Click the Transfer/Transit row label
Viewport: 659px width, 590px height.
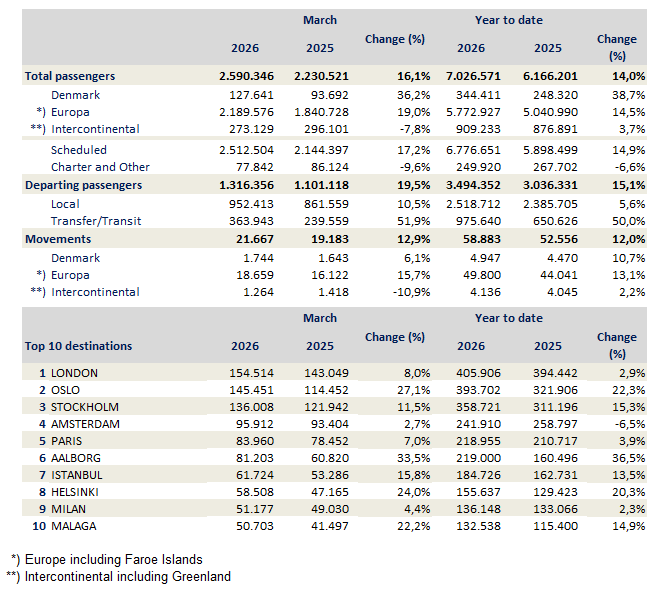tap(97, 221)
